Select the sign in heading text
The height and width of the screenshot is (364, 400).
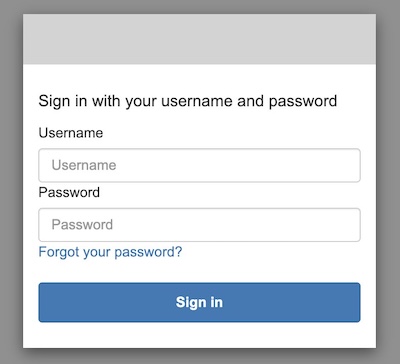tap(188, 101)
